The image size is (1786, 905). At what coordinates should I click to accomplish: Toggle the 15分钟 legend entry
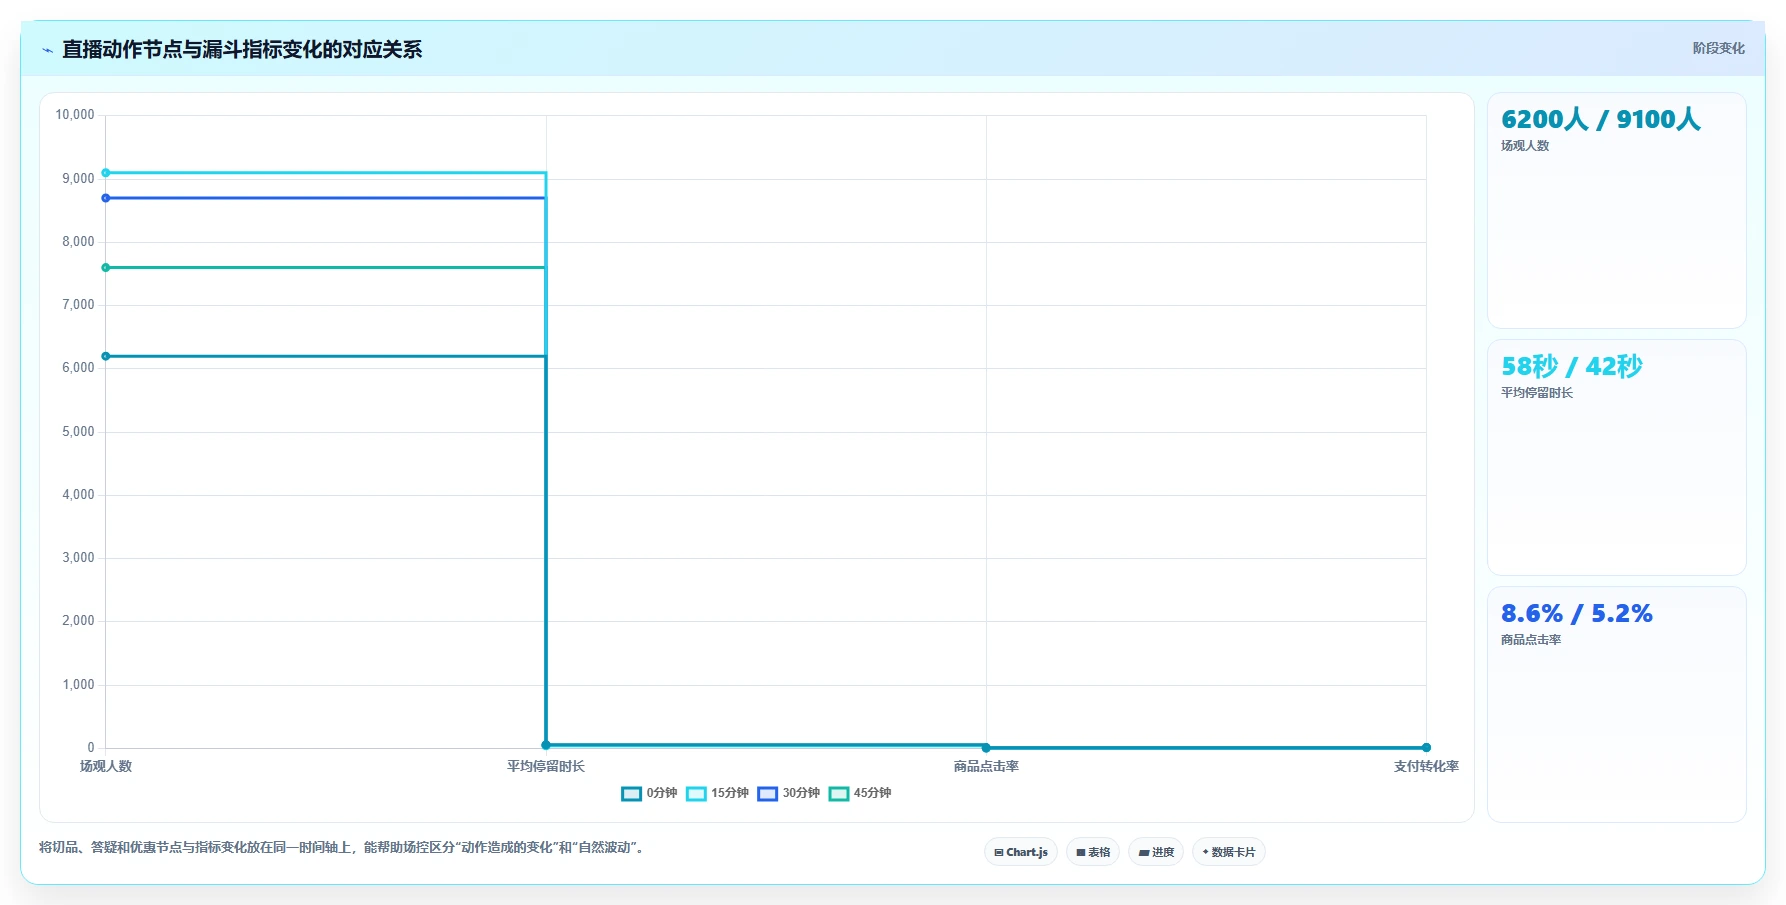click(x=717, y=793)
